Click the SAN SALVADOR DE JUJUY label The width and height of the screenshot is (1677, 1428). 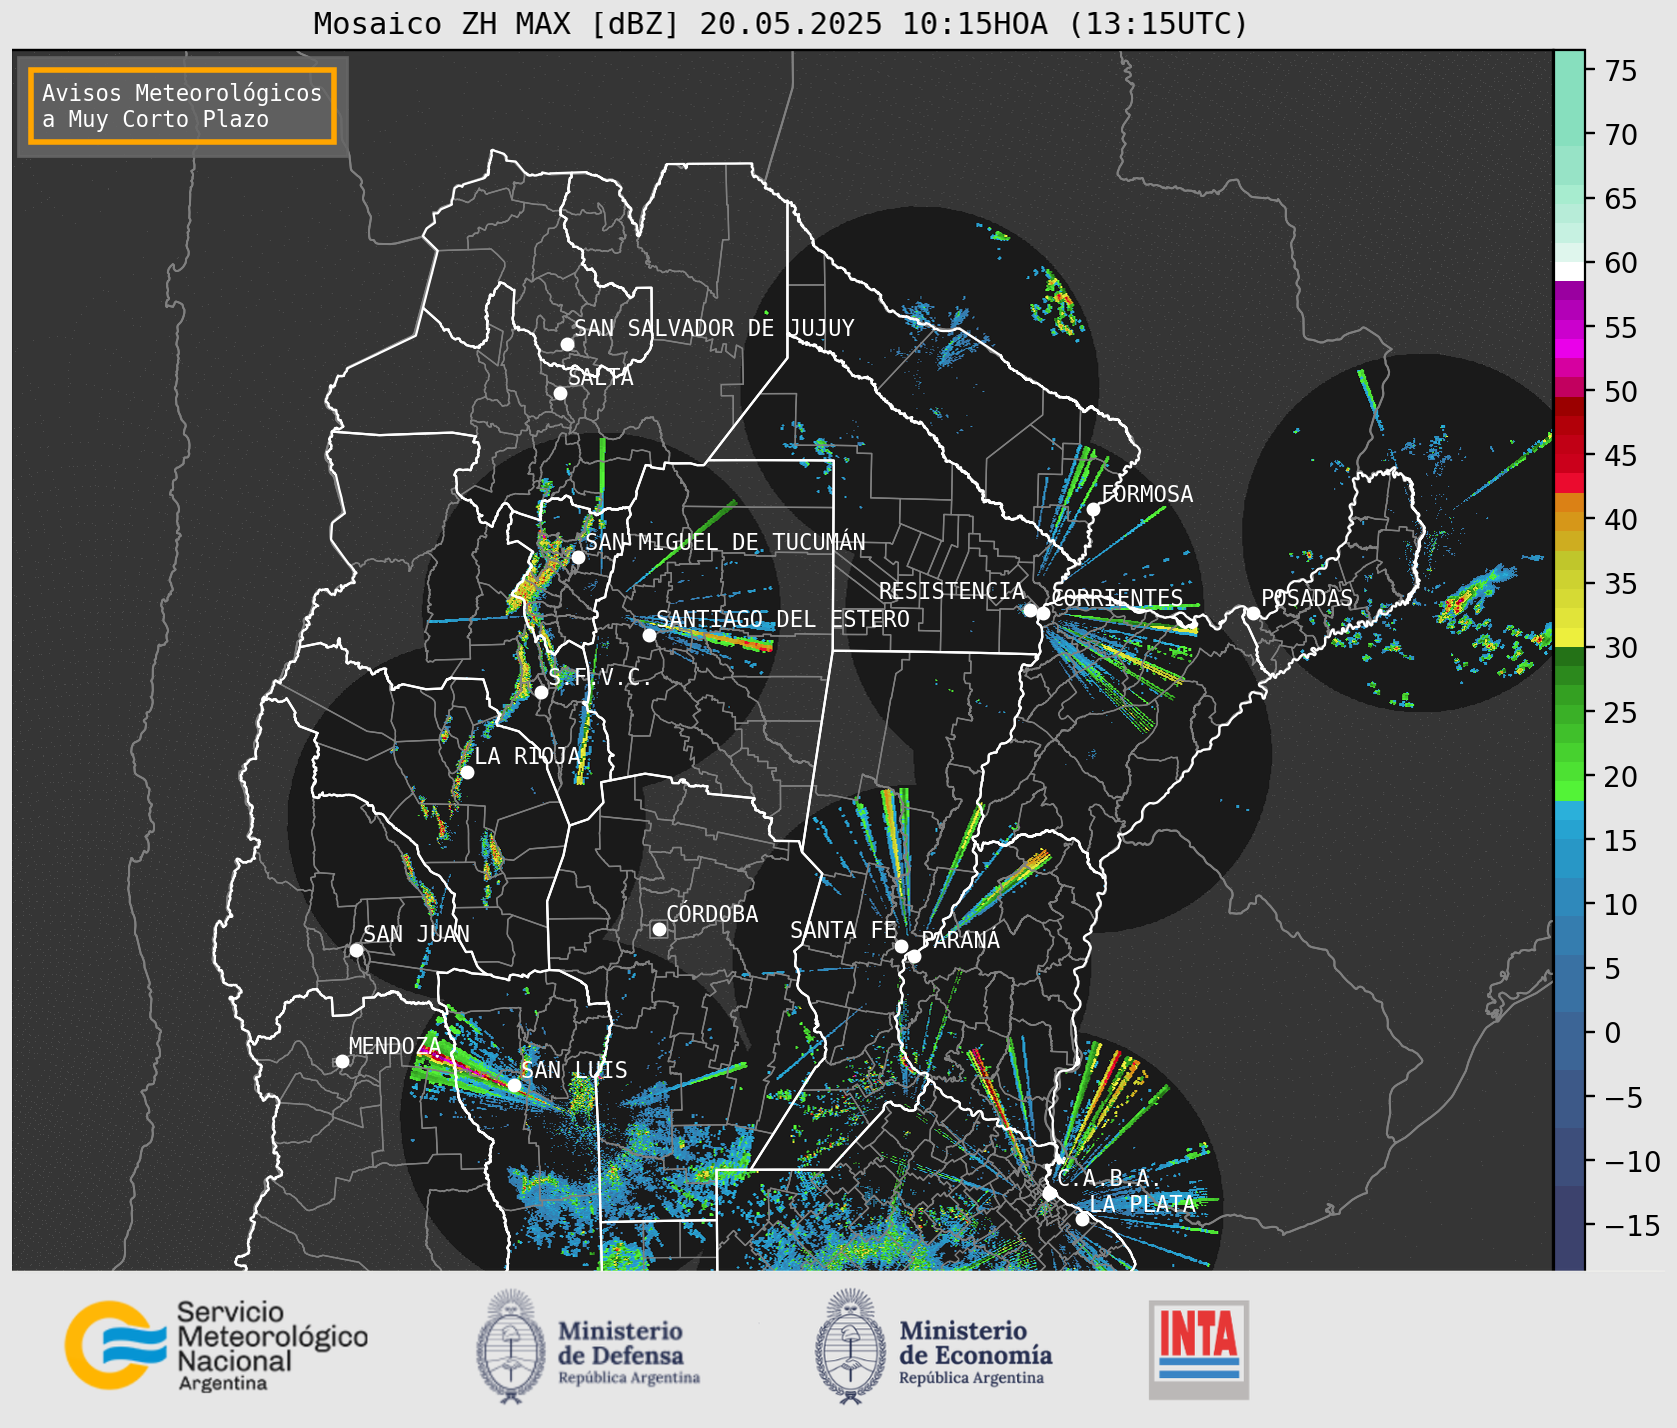(714, 328)
